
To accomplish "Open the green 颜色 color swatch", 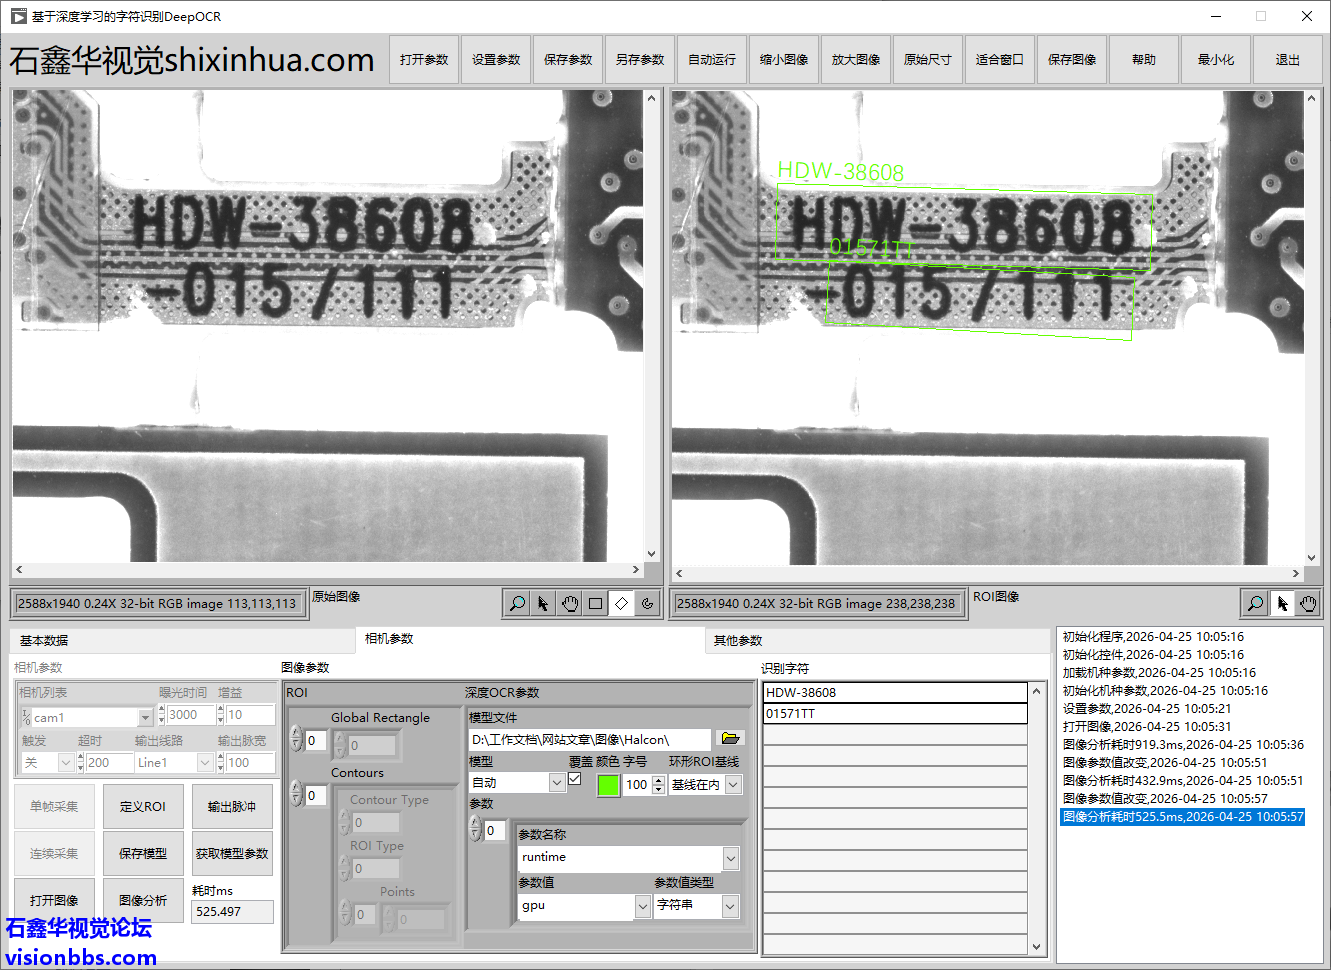I will click(608, 785).
